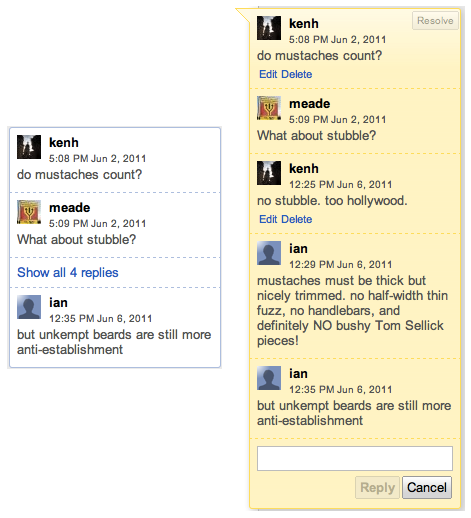Click kenh's avatar on the 5:08 PM expanded comment

point(269,28)
